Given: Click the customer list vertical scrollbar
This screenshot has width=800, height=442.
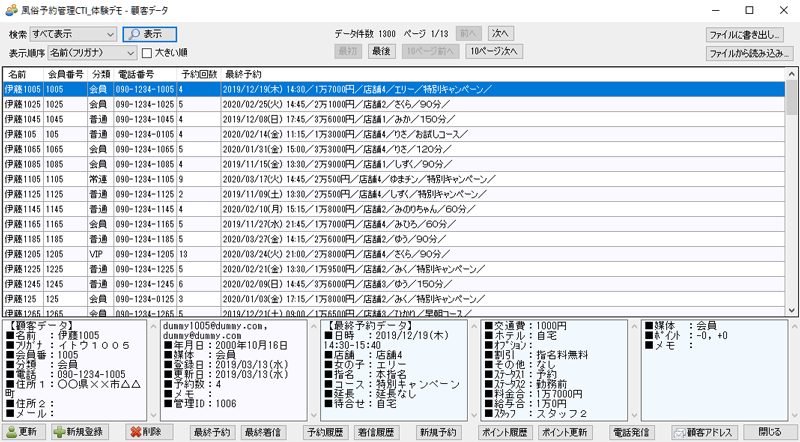Looking at the screenshot, I should pos(792,200).
